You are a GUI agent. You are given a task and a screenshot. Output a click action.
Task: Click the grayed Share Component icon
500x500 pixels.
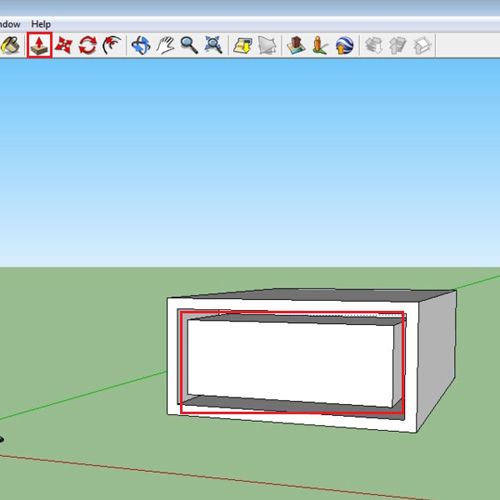[x=422, y=45]
